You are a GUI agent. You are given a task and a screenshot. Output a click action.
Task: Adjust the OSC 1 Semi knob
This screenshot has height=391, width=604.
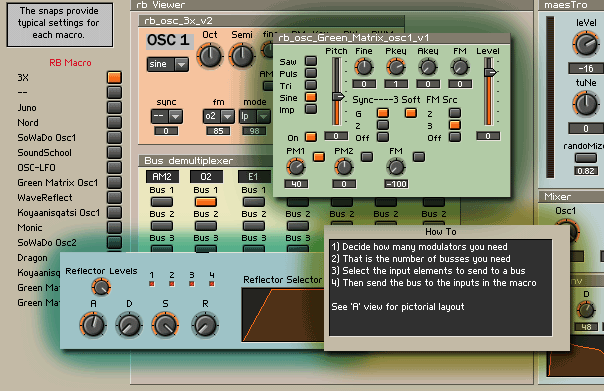point(242,56)
